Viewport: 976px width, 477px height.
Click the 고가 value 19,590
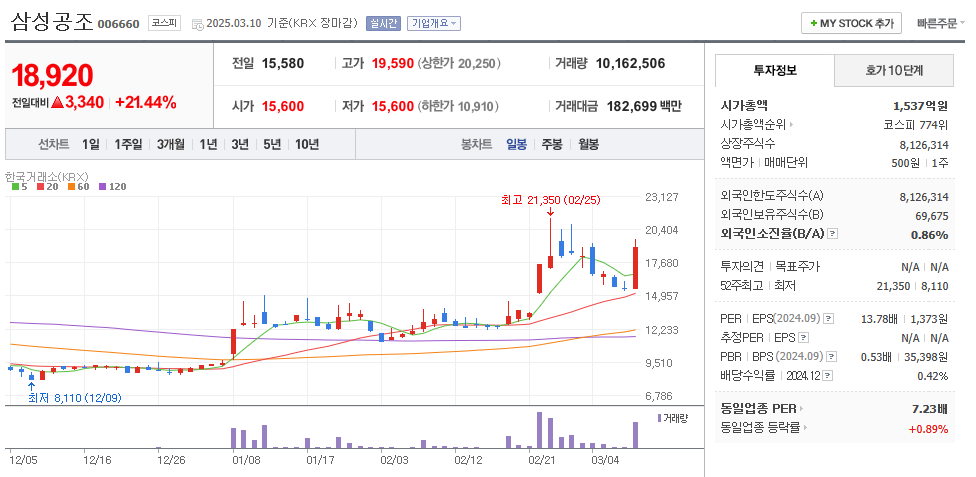393,63
